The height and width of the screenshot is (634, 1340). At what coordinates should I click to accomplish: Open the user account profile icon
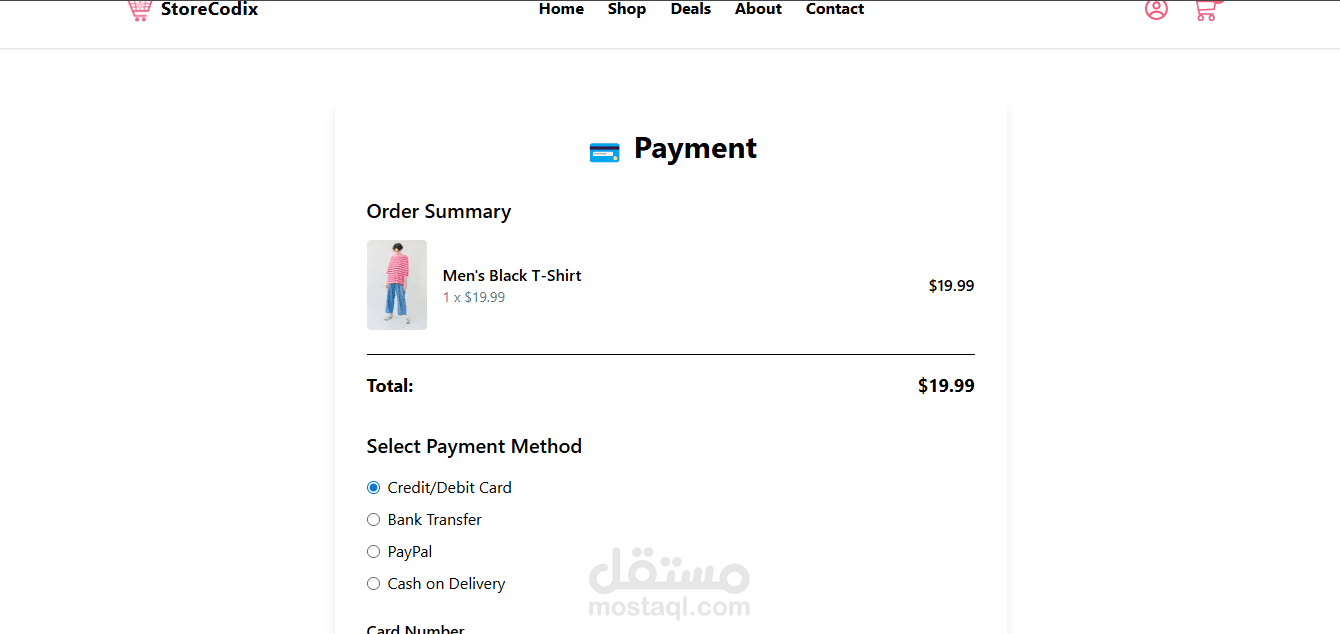(x=1156, y=9)
